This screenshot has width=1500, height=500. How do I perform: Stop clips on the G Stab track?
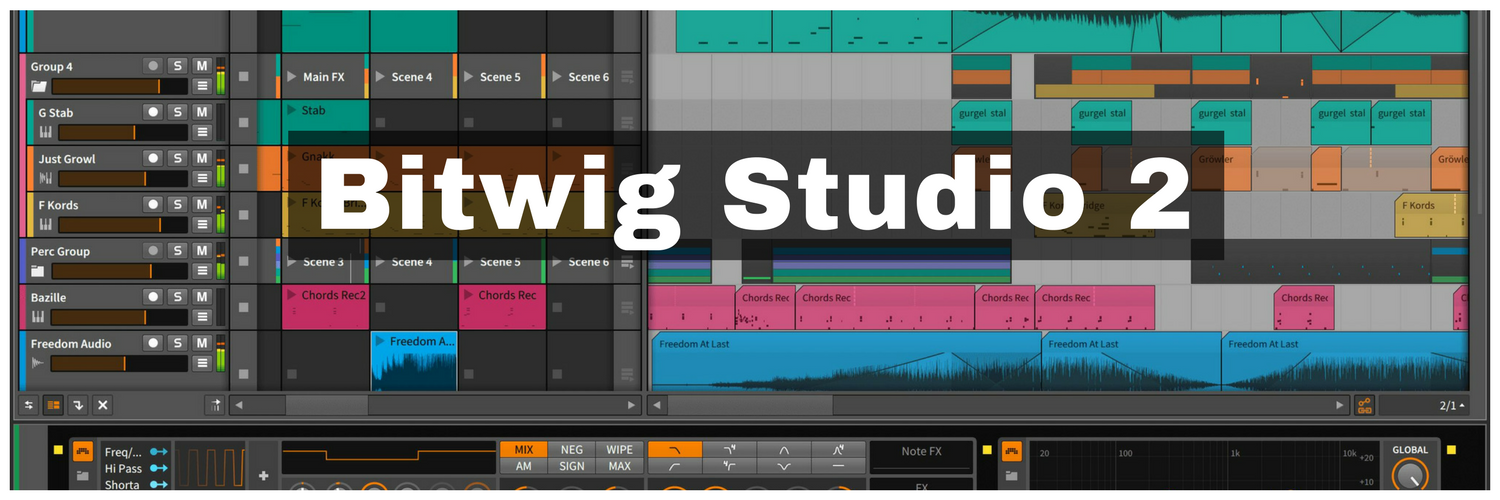(243, 123)
